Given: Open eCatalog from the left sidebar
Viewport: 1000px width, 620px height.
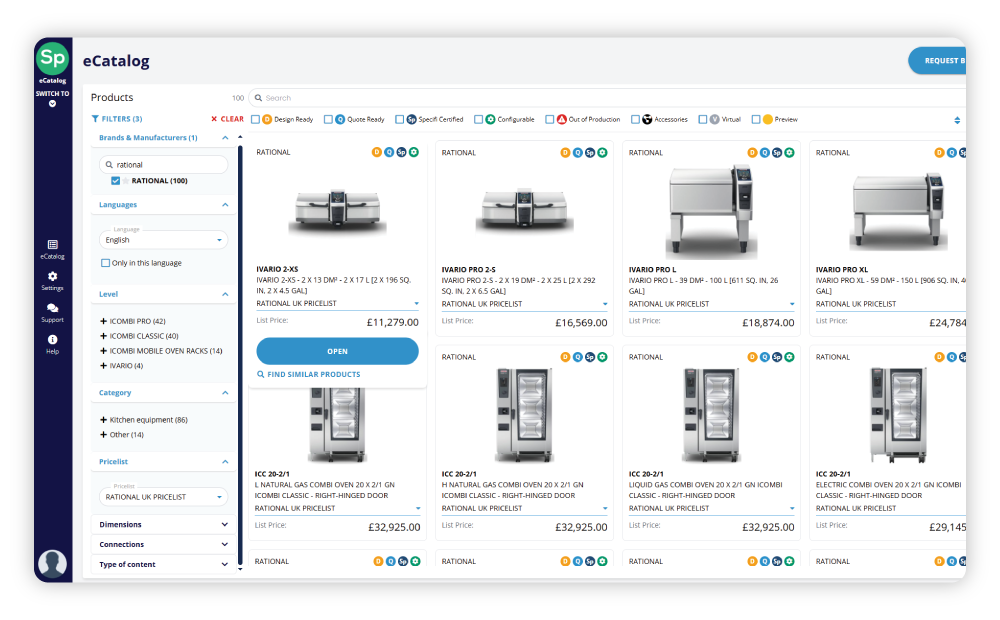Looking at the screenshot, I should click(x=52, y=249).
